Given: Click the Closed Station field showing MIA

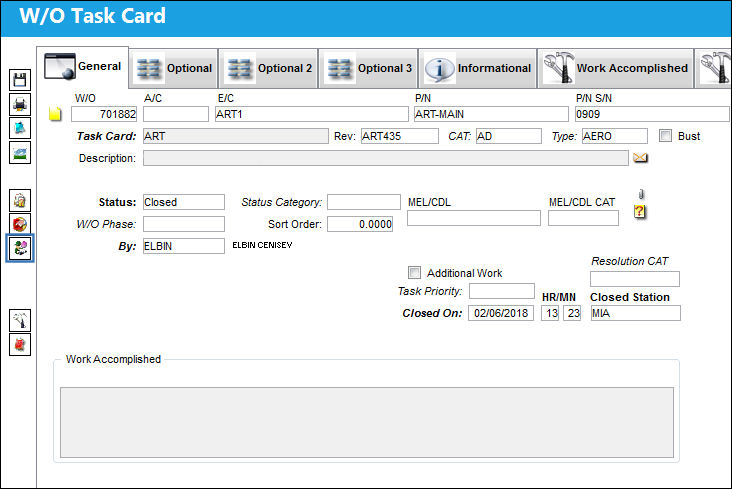Looking at the screenshot, I should [636, 313].
